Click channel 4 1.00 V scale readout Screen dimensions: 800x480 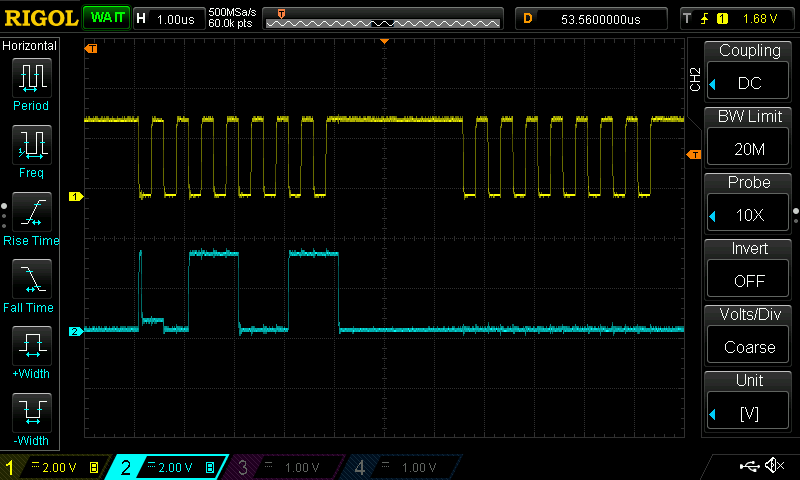pyautogui.click(x=419, y=467)
